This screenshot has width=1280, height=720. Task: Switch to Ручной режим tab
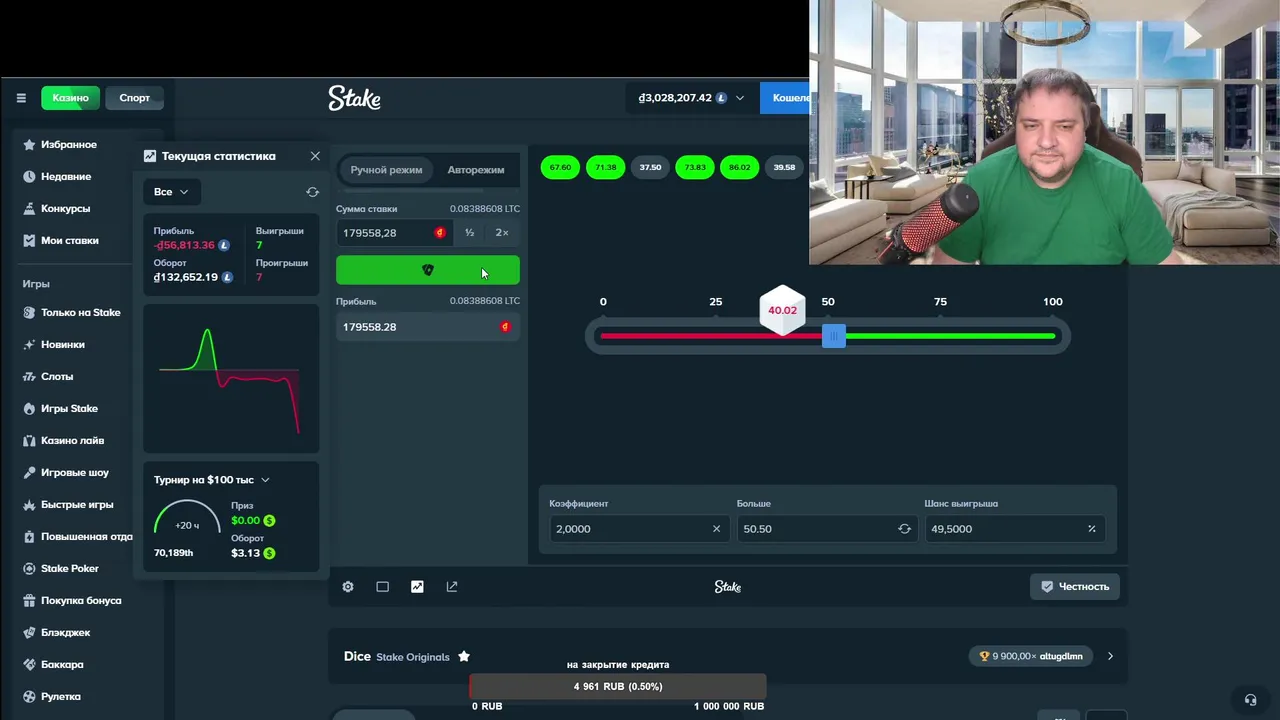pyautogui.click(x=386, y=170)
